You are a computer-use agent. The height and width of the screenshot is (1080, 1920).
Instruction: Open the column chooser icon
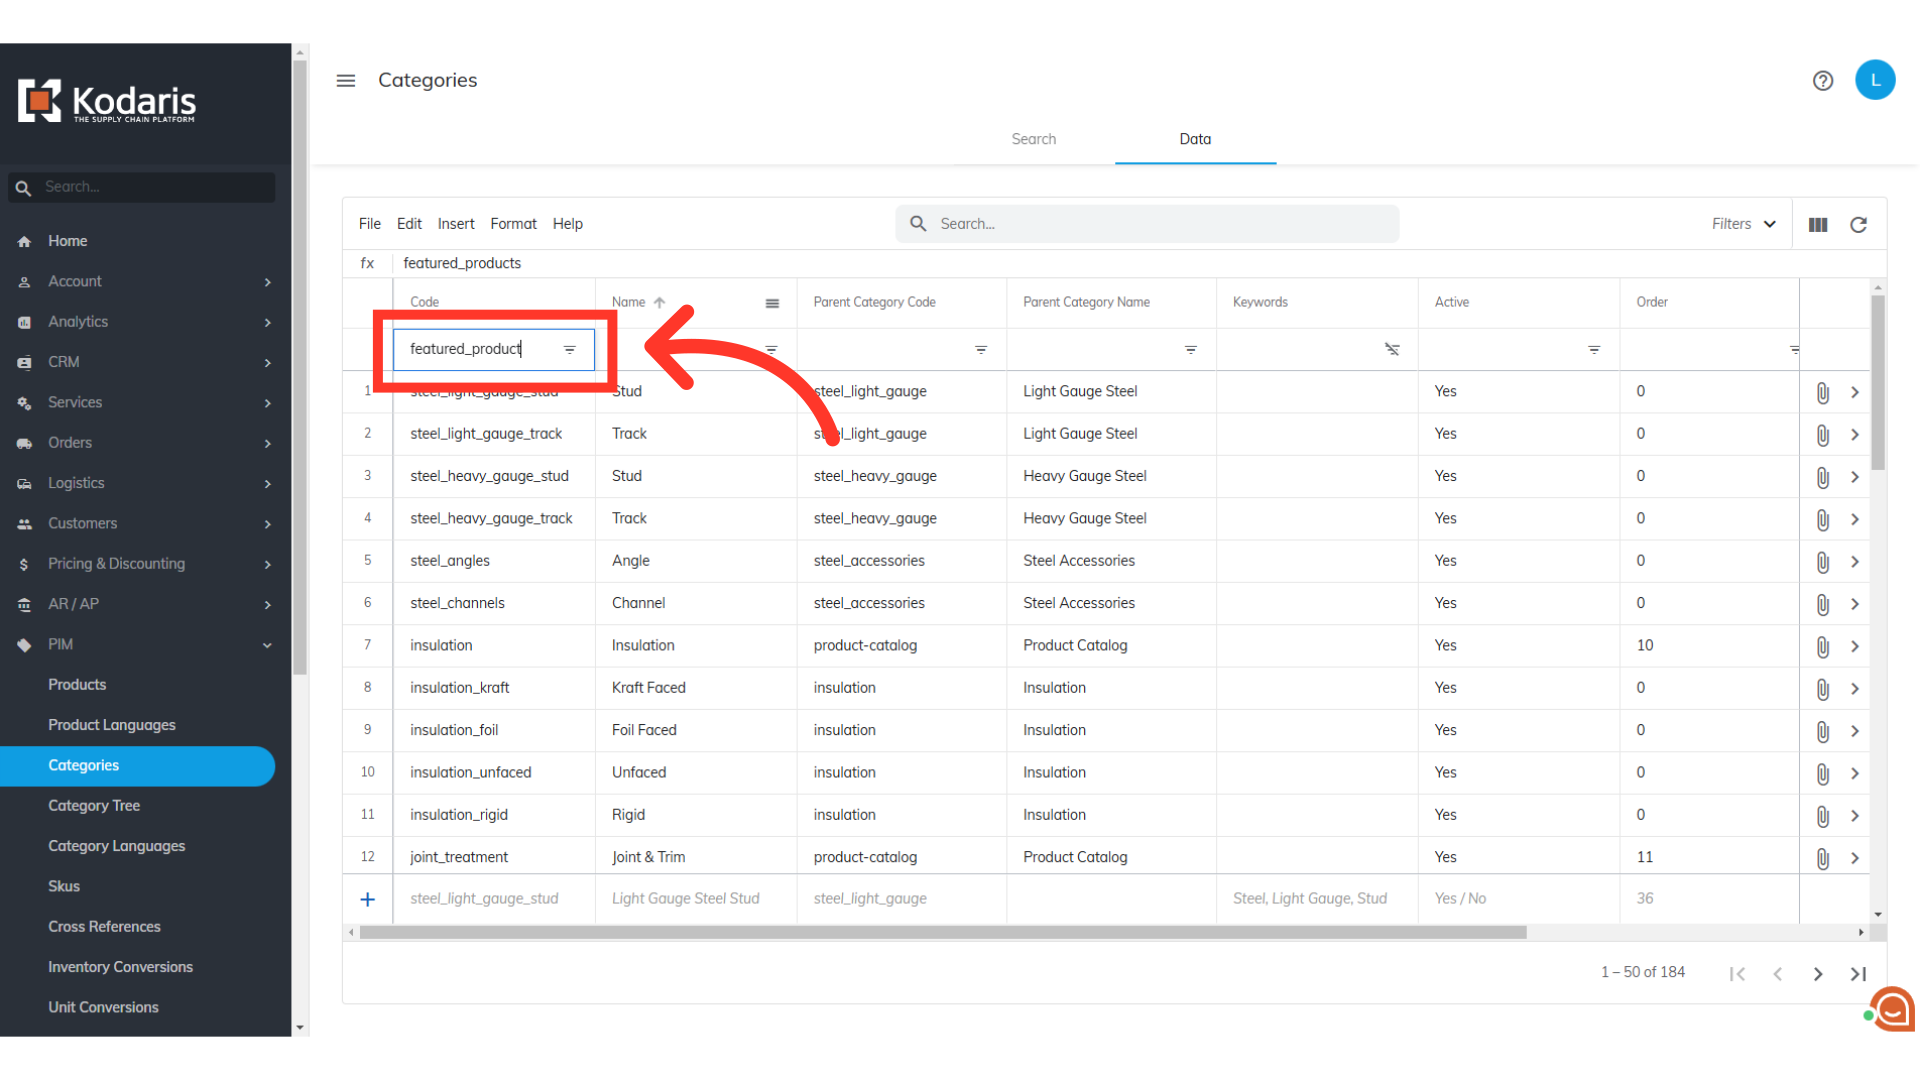tap(1818, 225)
